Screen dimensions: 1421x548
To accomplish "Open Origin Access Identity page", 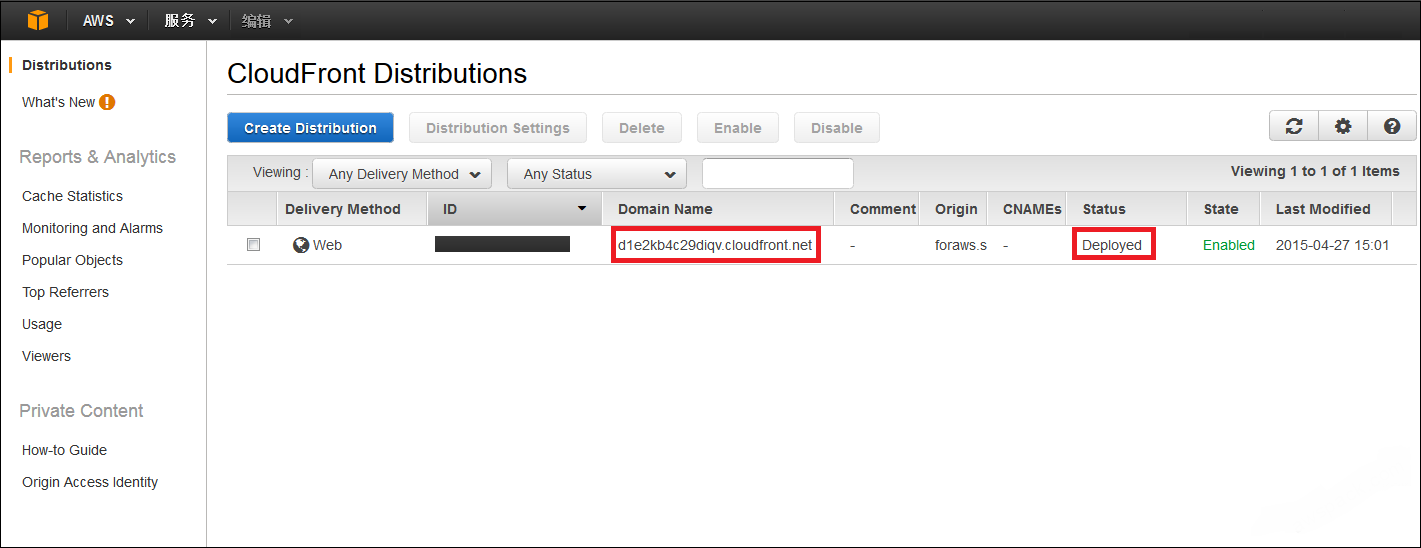I will tap(90, 482).
